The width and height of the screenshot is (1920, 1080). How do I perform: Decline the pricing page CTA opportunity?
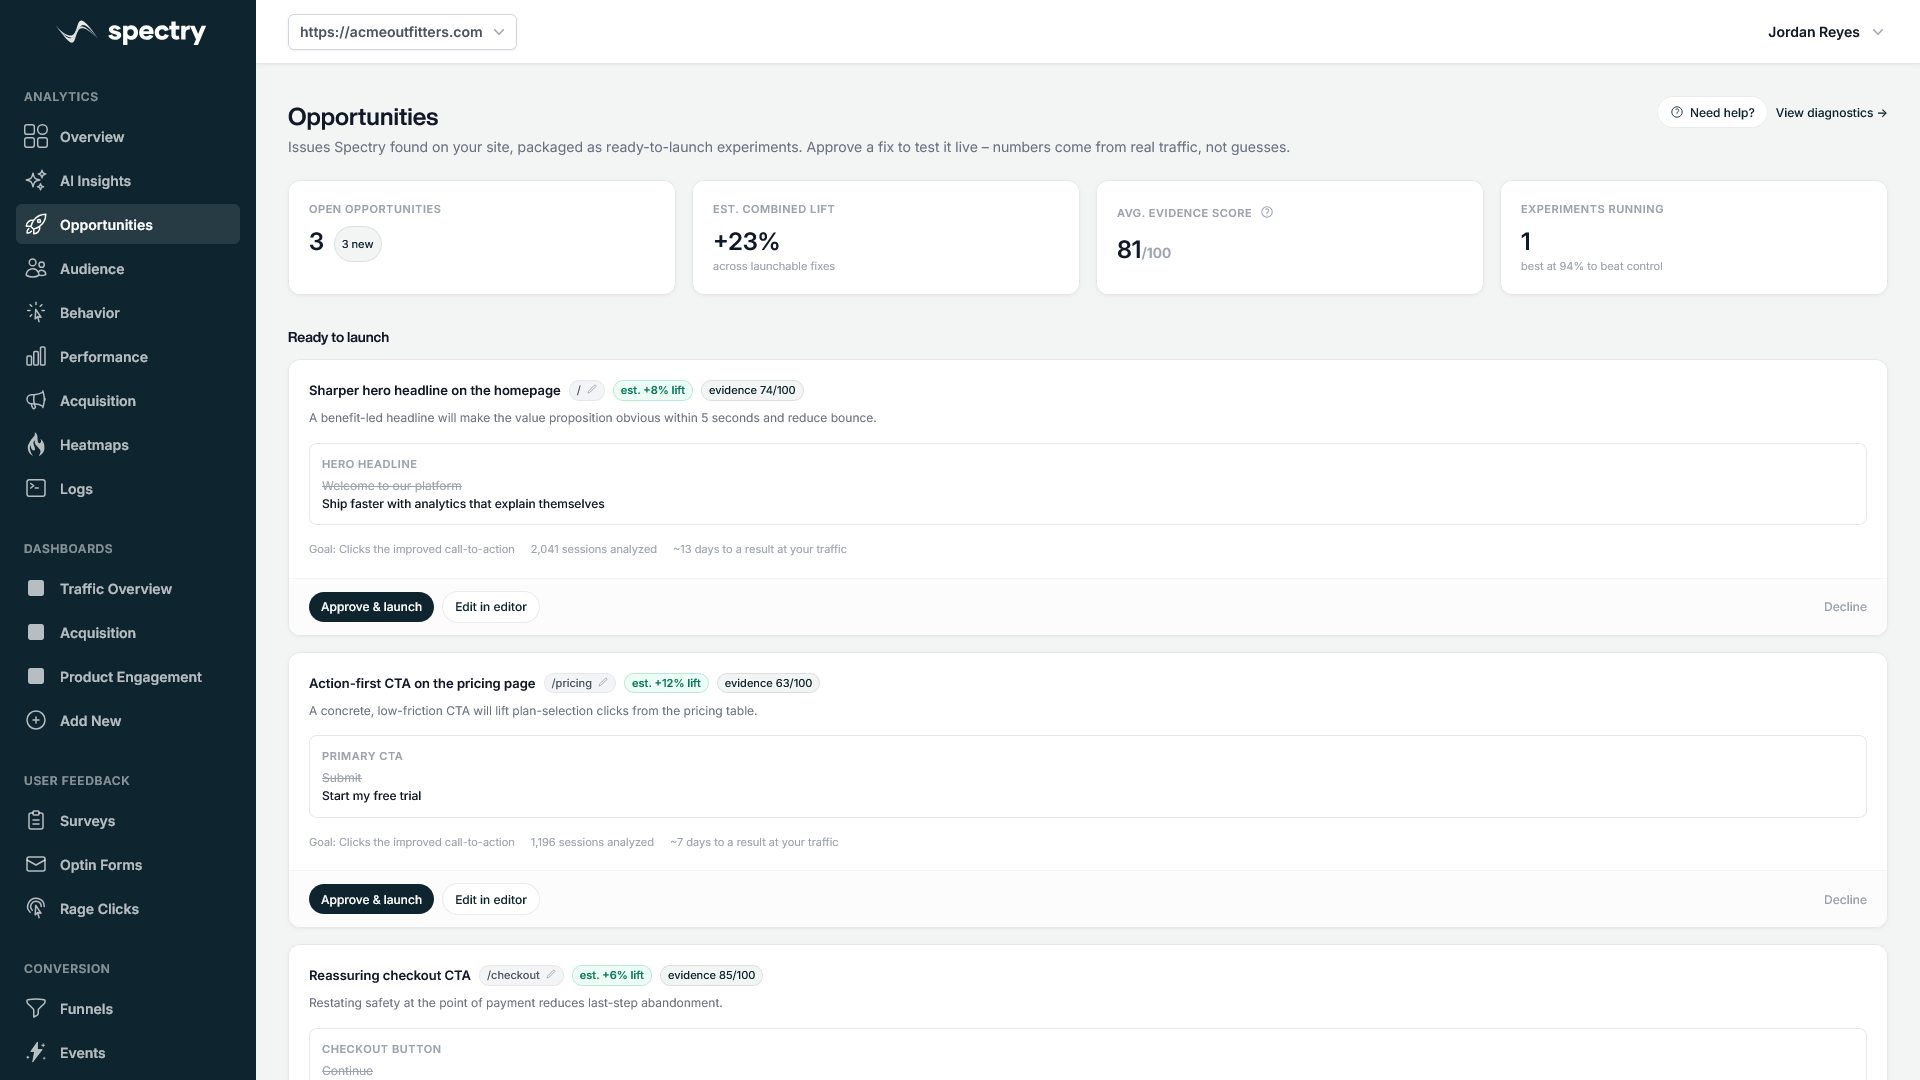coord(1845,900)
